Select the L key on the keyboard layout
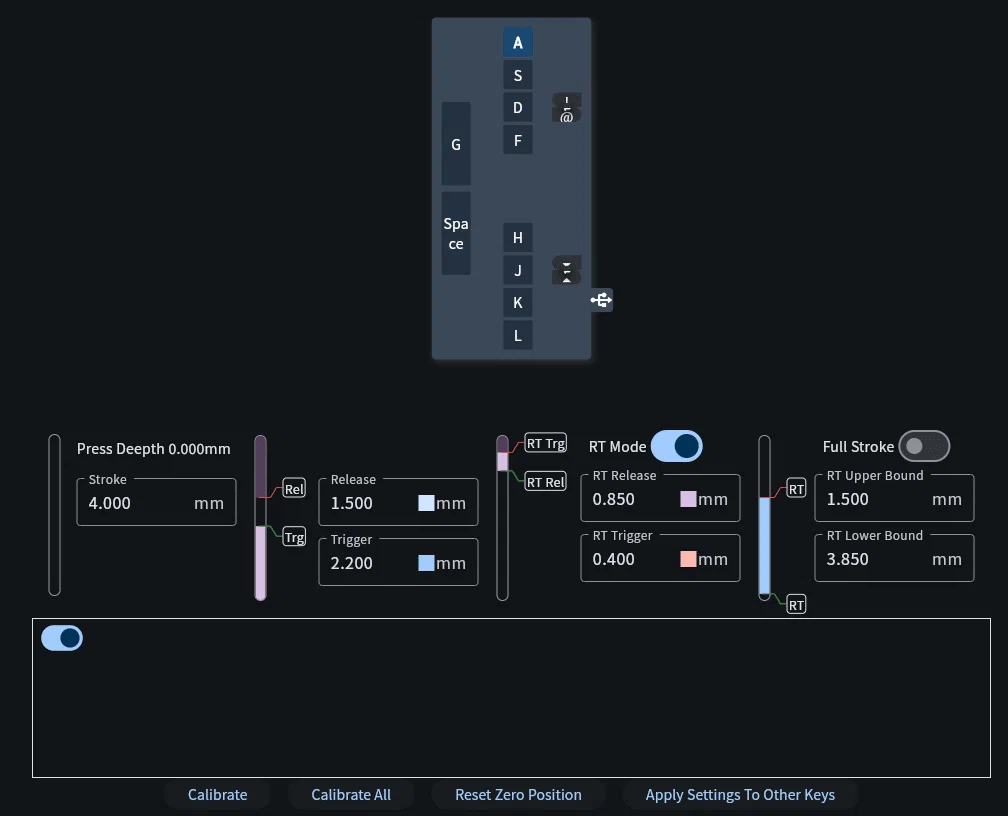The height and width of the screenshot is (816, 1008). click(518, 335)
